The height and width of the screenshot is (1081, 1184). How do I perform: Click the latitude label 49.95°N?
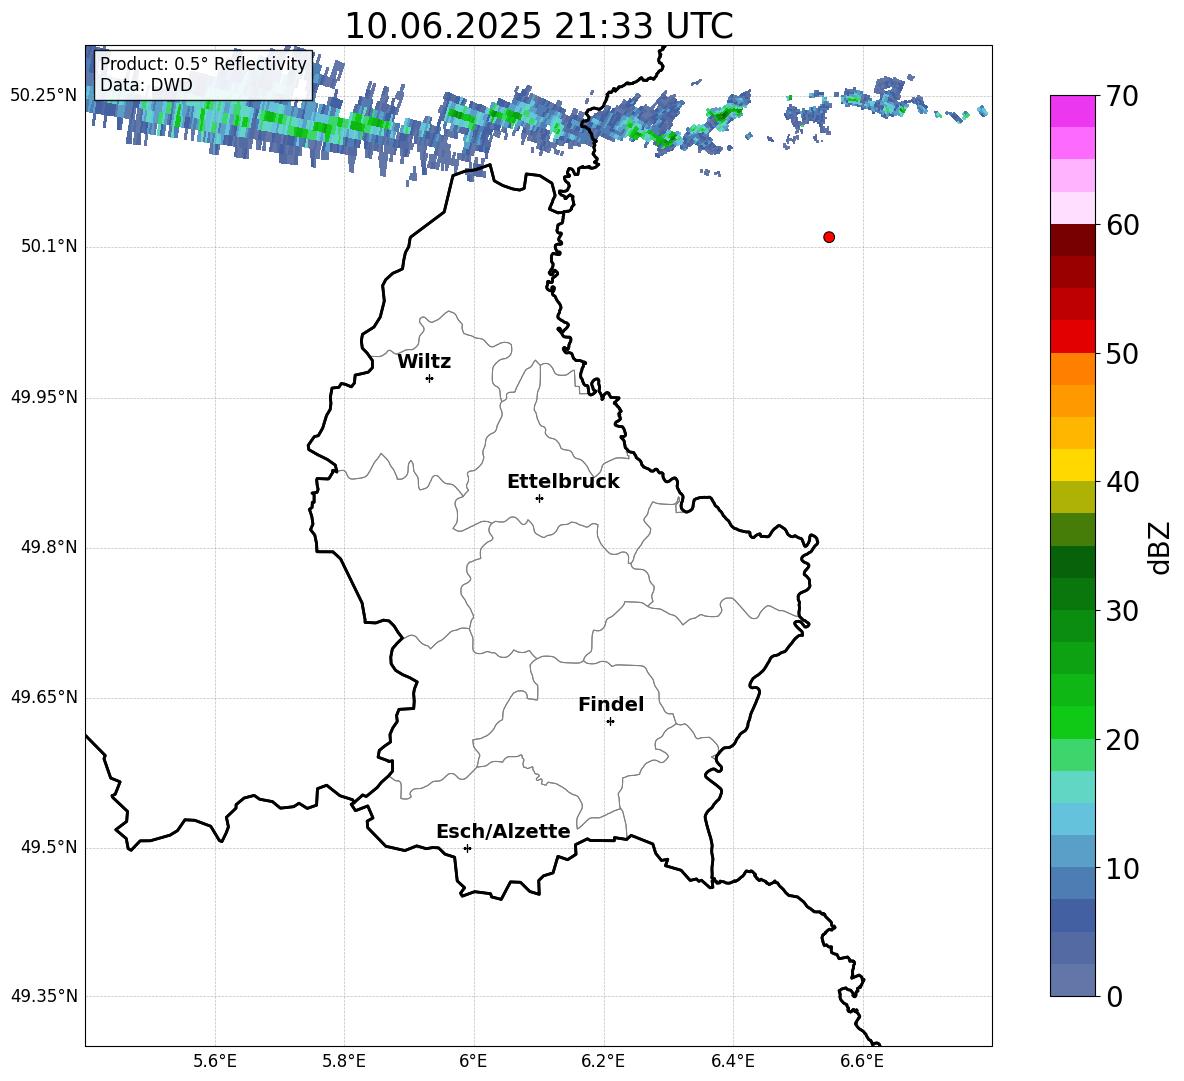44,397
